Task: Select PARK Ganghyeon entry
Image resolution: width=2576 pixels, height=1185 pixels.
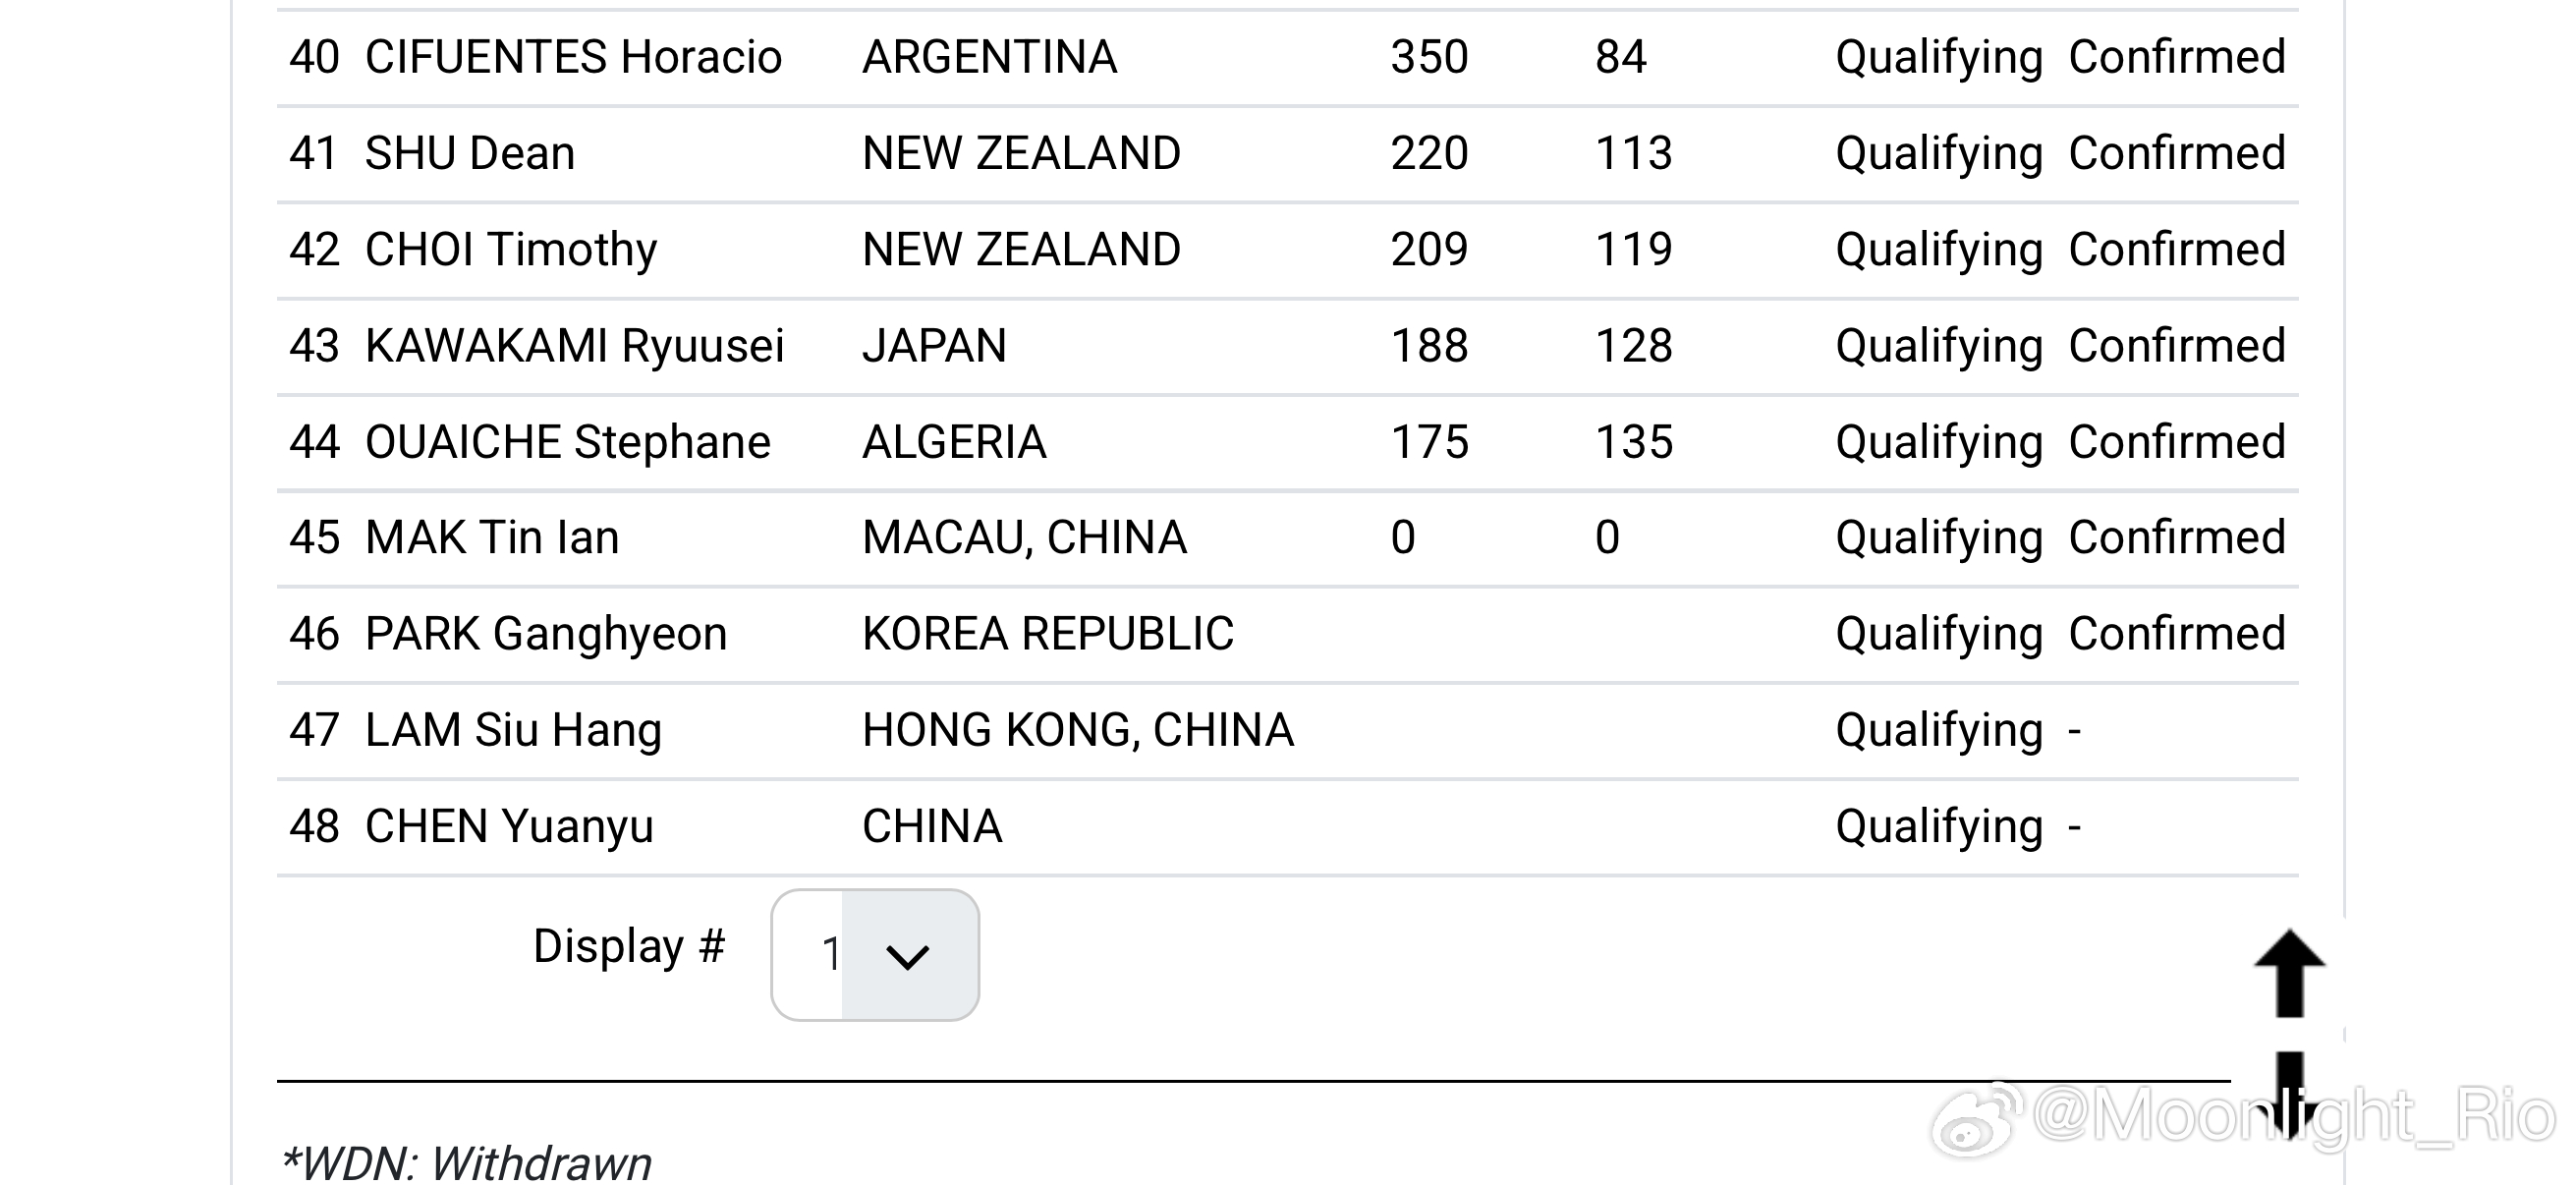Action: point(546,635)
